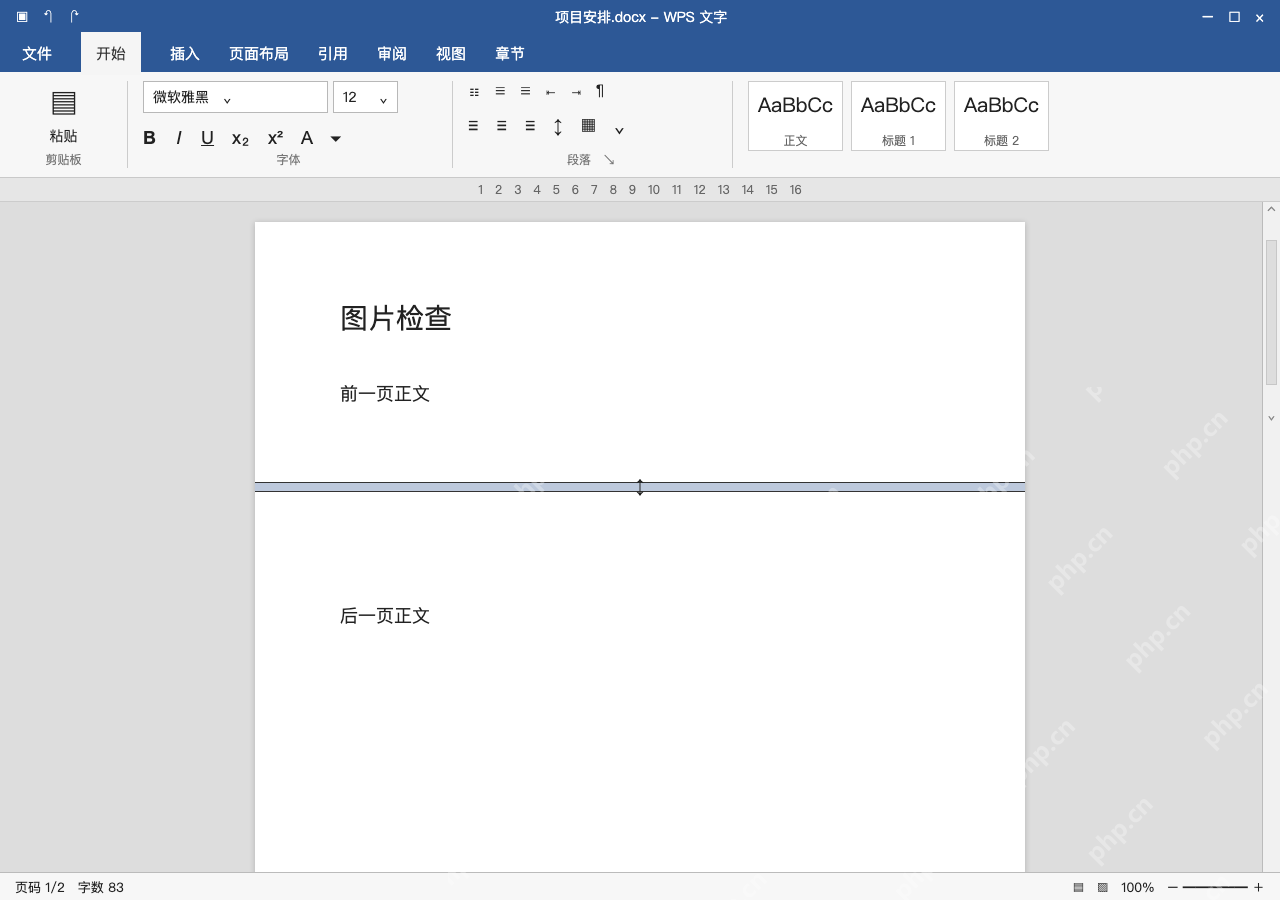Image resolution: width=1280 pixels, height=900 pixels.
Task: Zoom in with the plus icon
Action: [1258, 888]
